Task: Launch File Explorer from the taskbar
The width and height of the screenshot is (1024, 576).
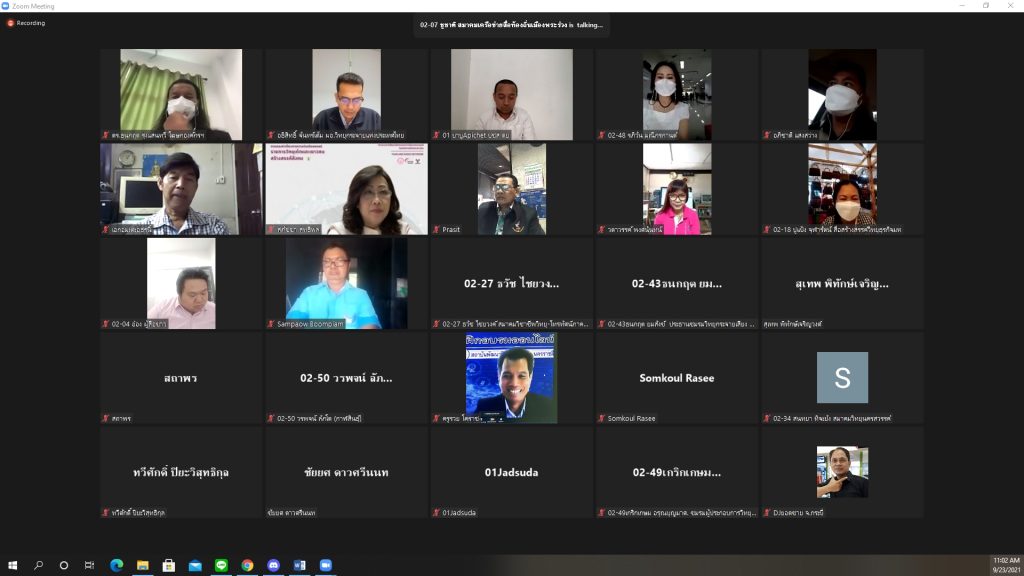Action: (143, 565)
